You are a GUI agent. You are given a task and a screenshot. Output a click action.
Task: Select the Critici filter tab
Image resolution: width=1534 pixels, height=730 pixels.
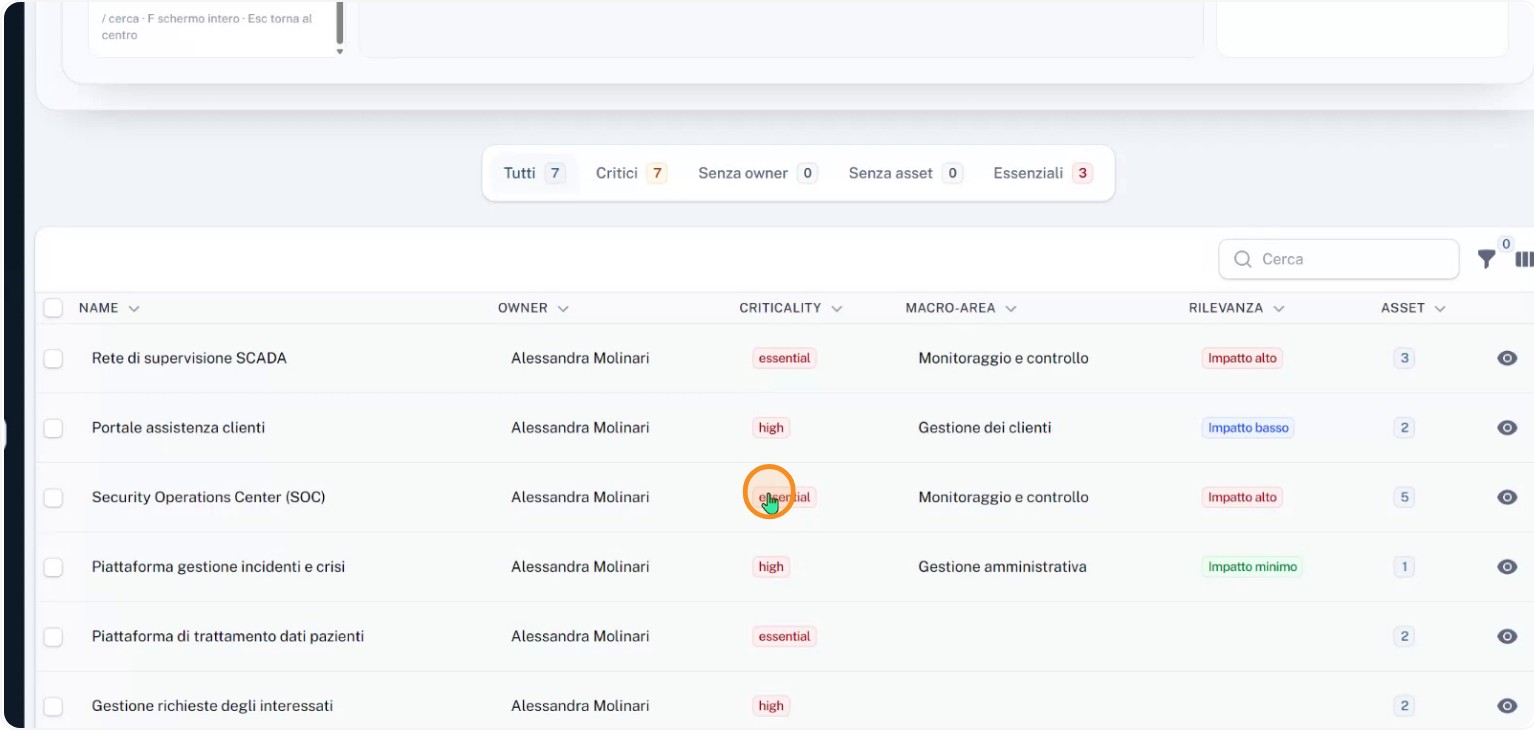631,173
